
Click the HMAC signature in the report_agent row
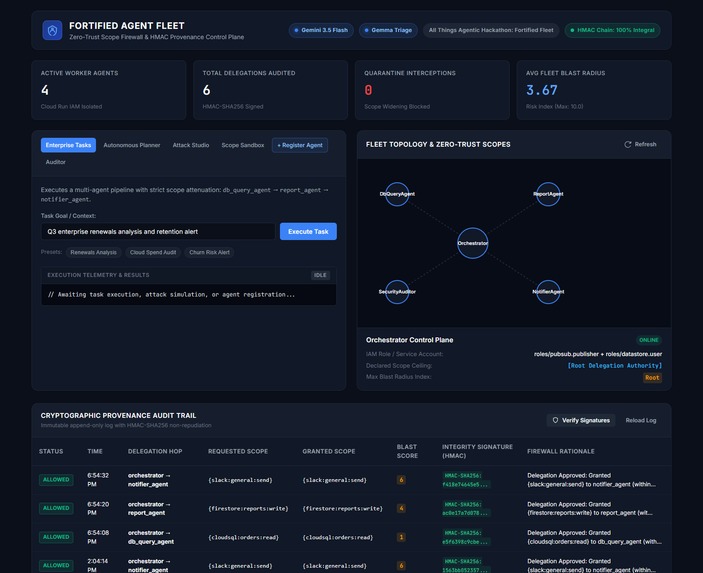(464, 508)
